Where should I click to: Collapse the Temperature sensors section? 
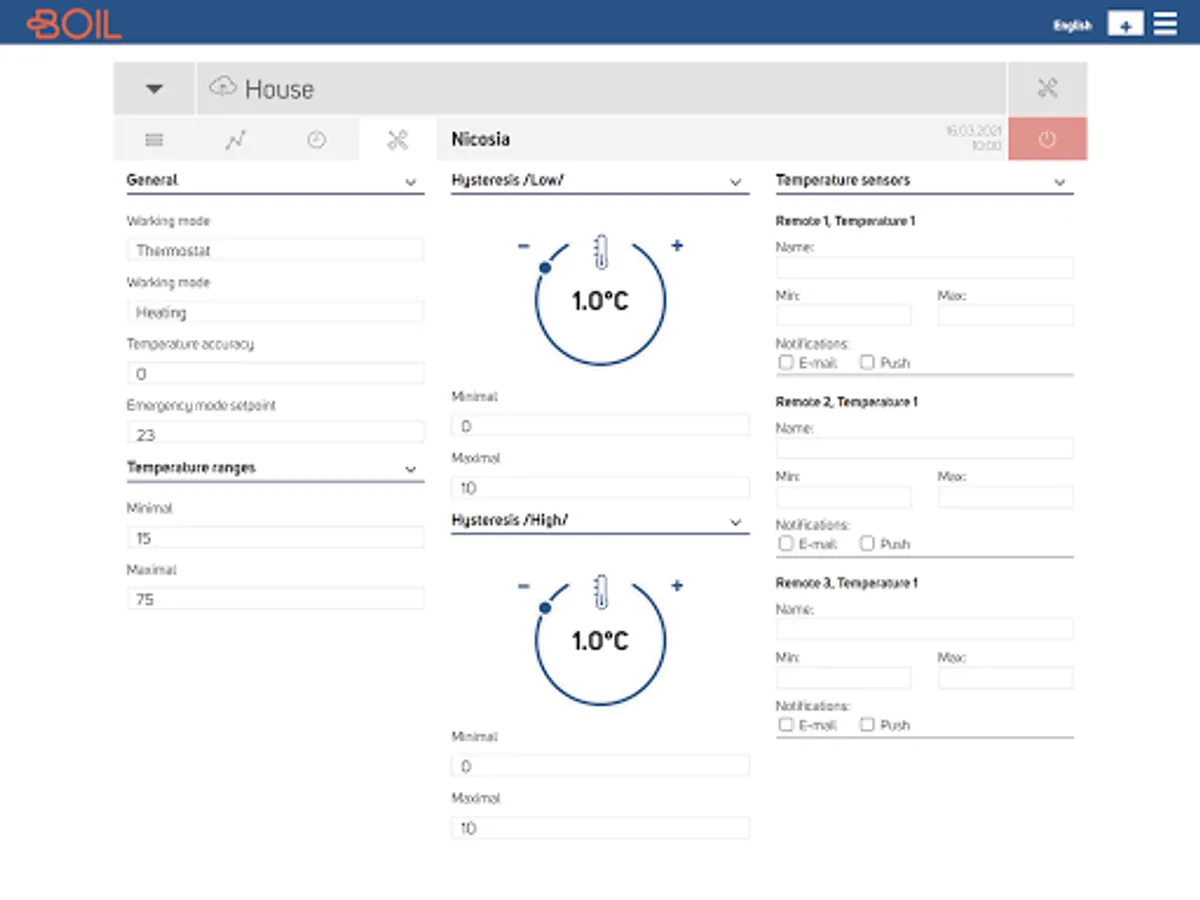click(1059, 182)
